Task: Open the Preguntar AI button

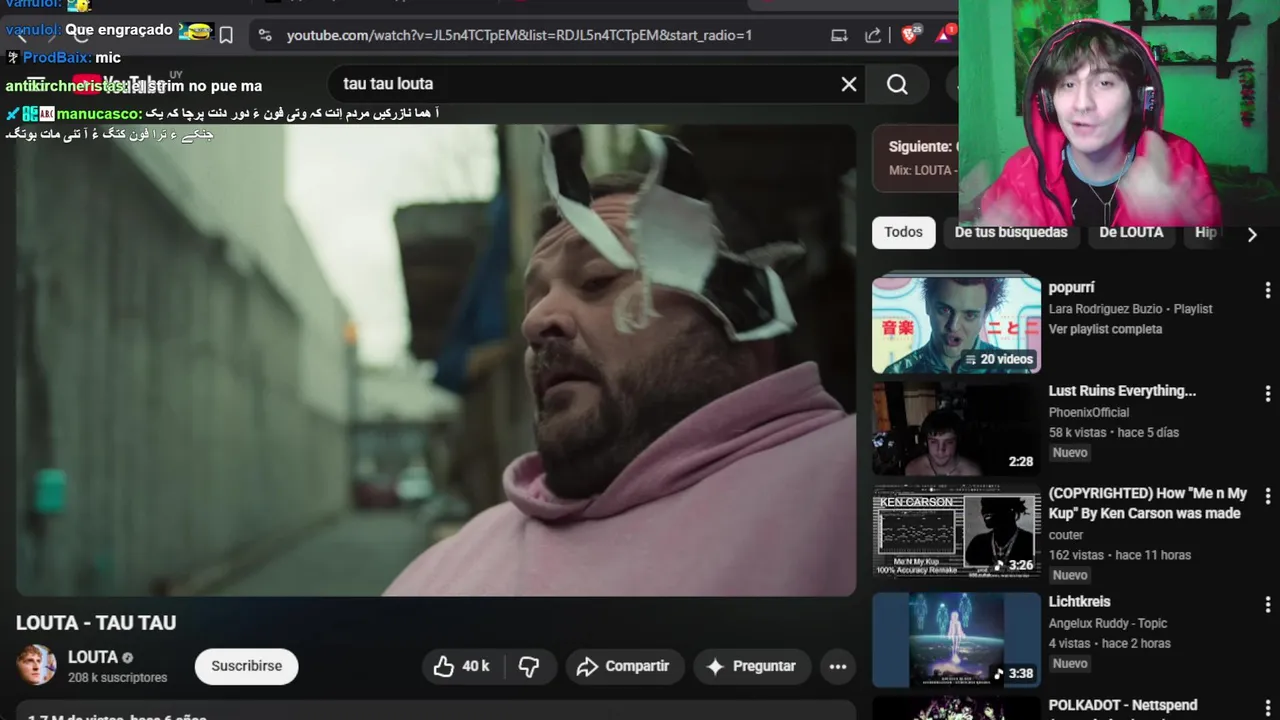Action: coord(751,666)
